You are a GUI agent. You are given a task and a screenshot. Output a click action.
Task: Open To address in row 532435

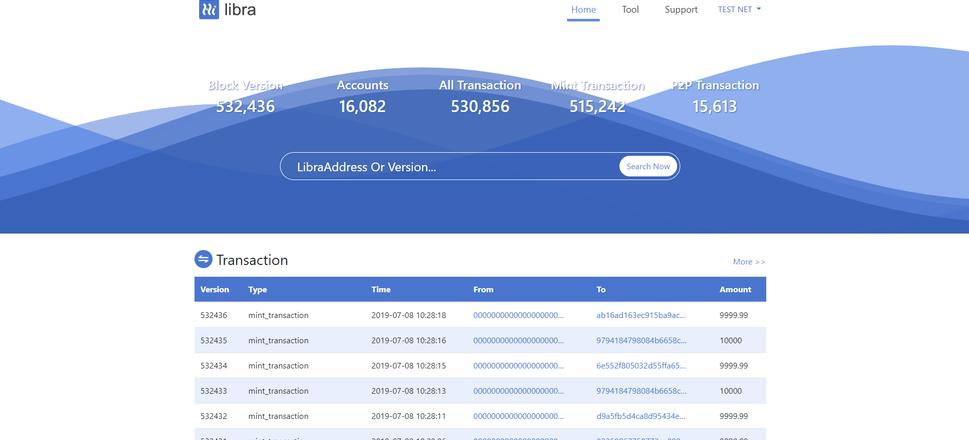coord(641,341)
